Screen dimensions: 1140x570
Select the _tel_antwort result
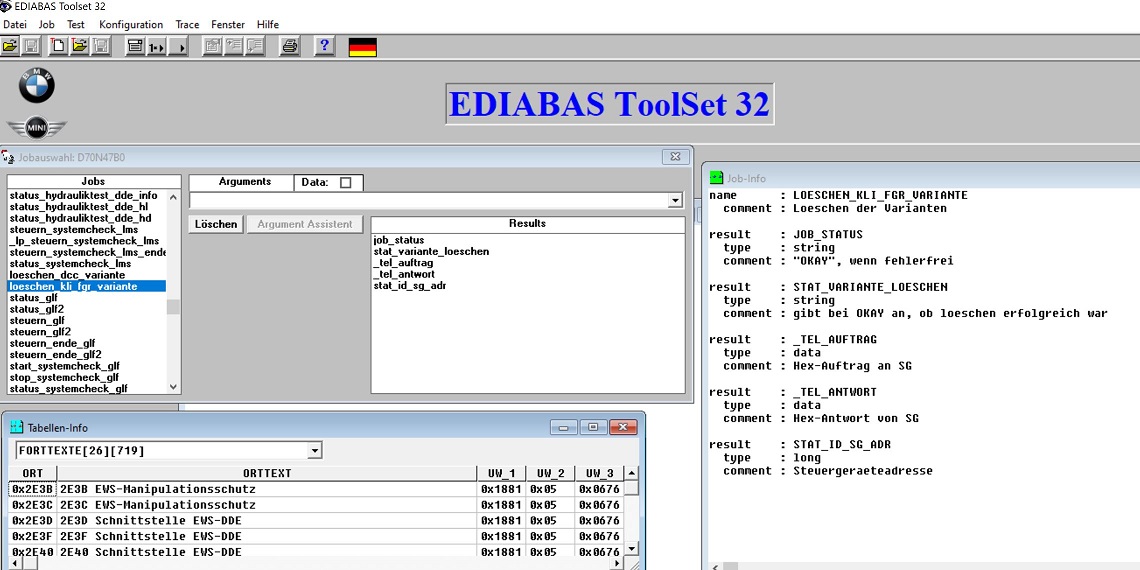404,274
